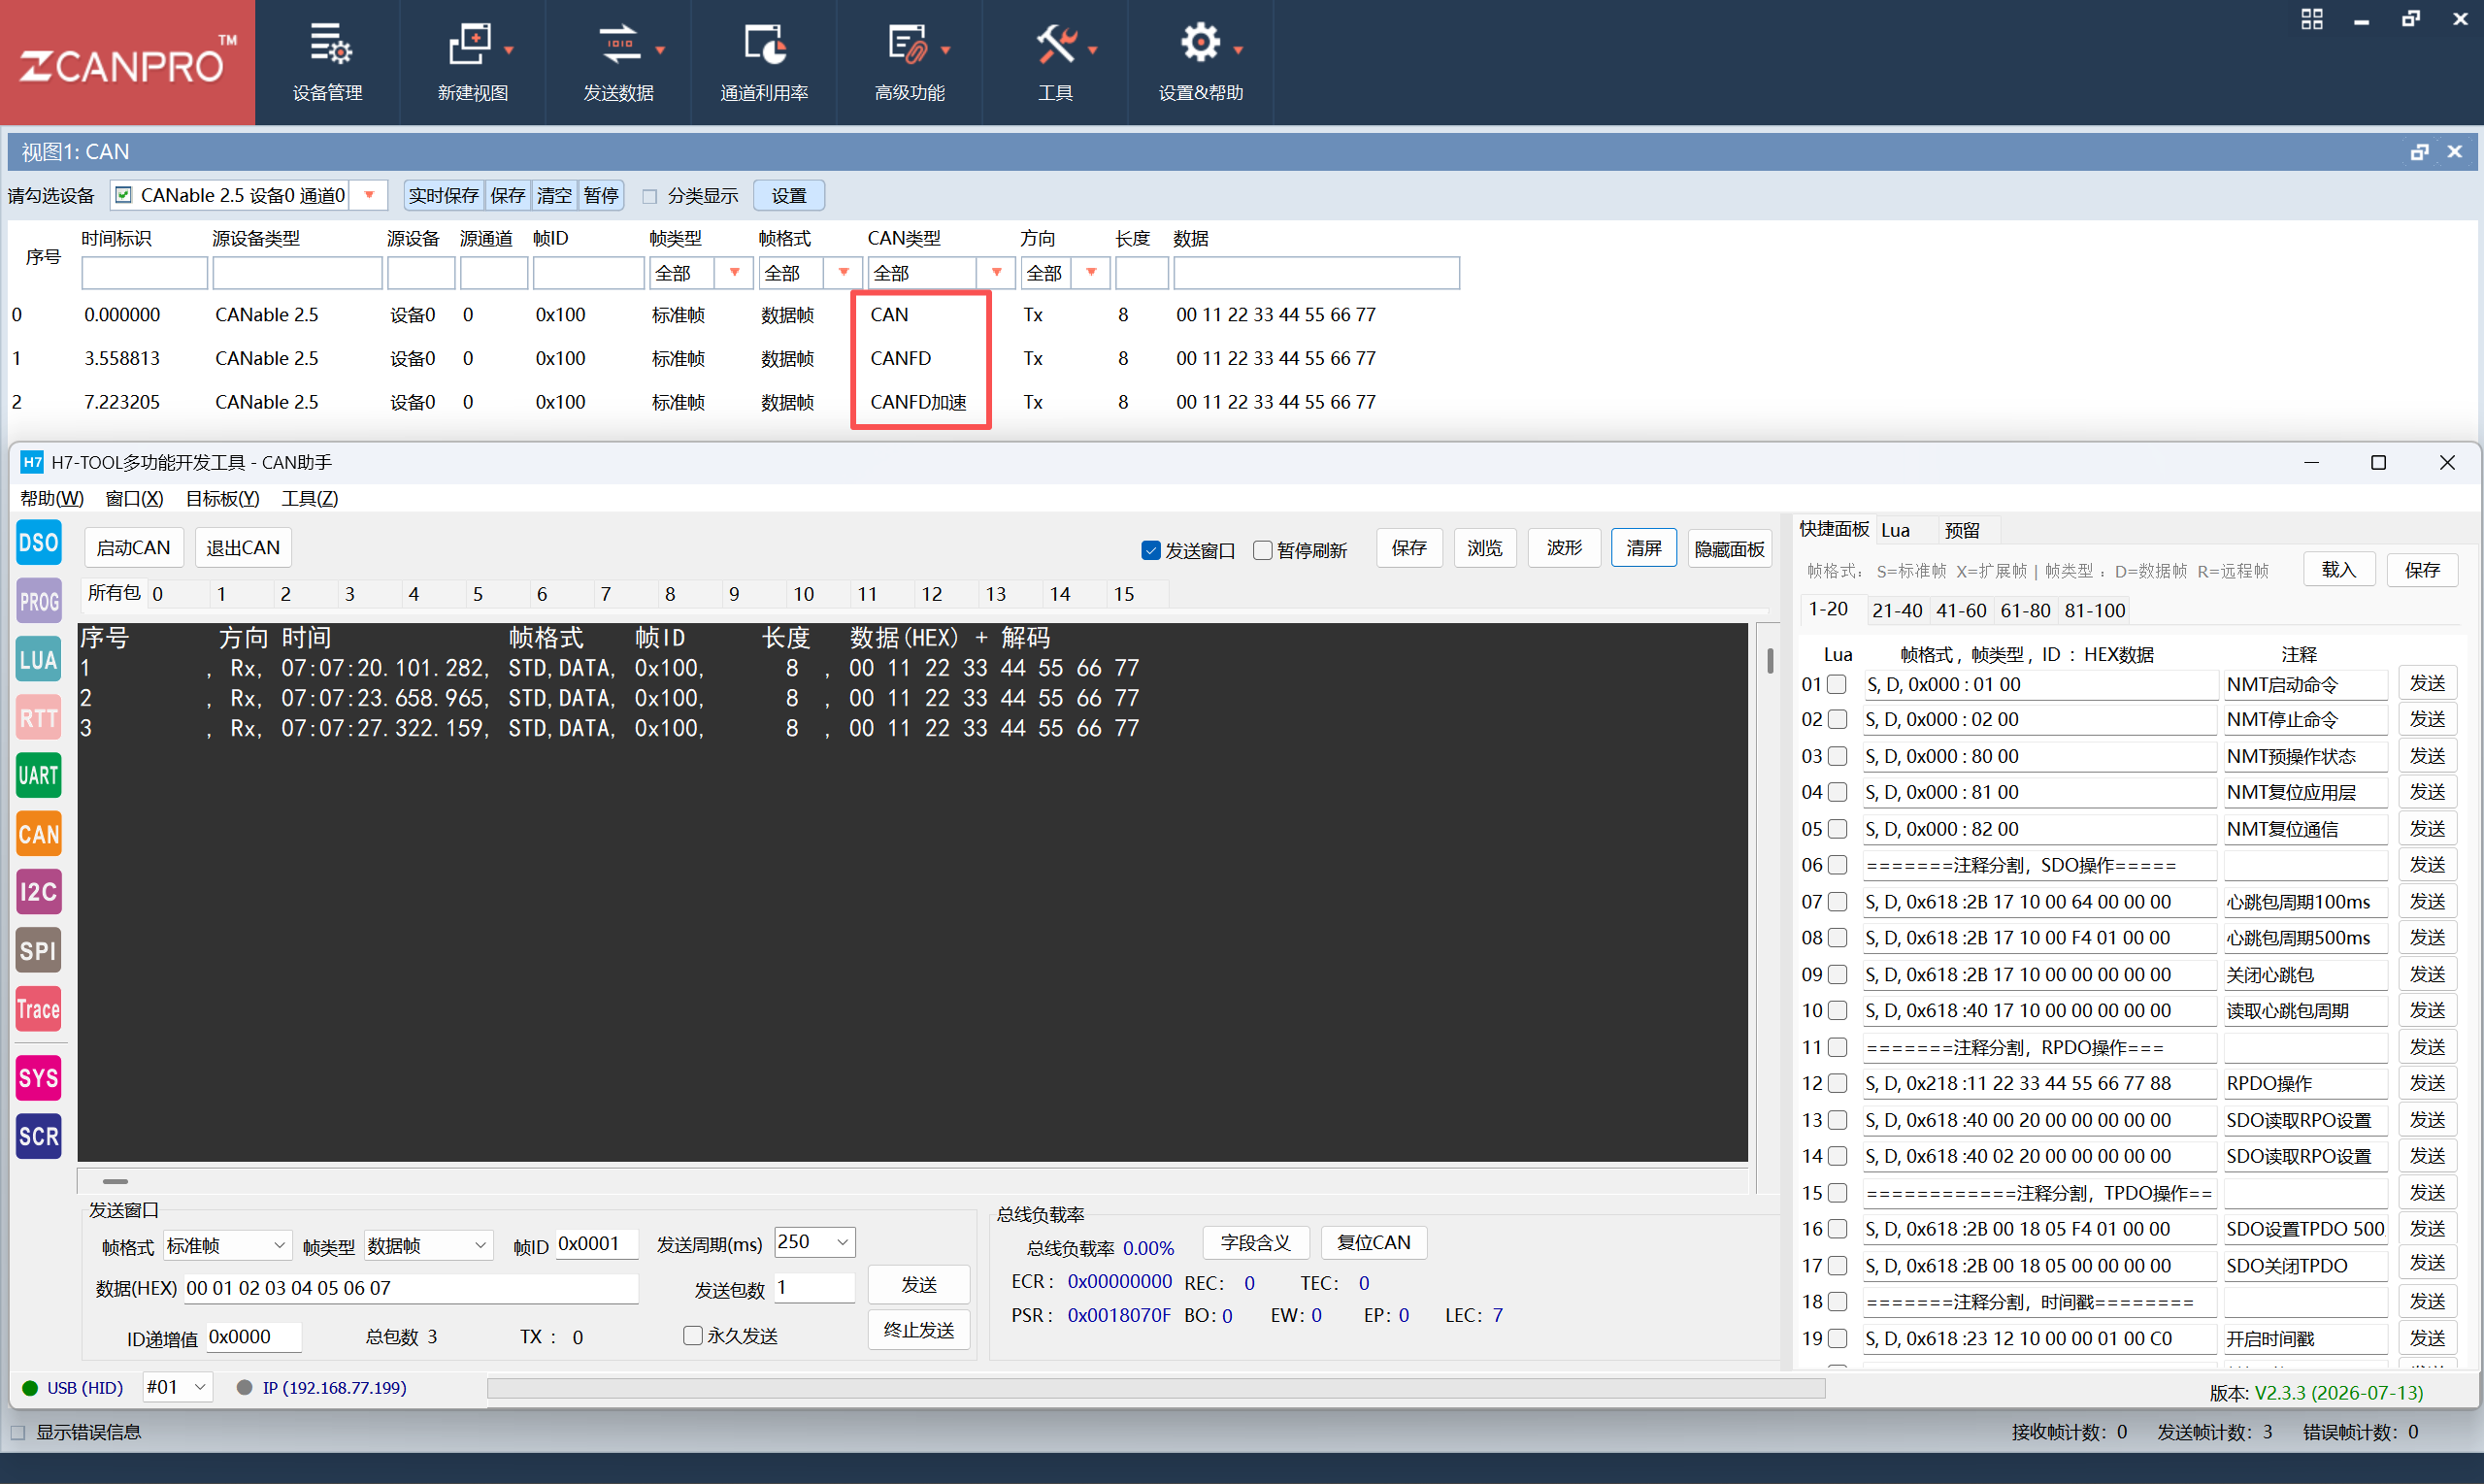Switch to 21-40 page tab

(1897, 610)
